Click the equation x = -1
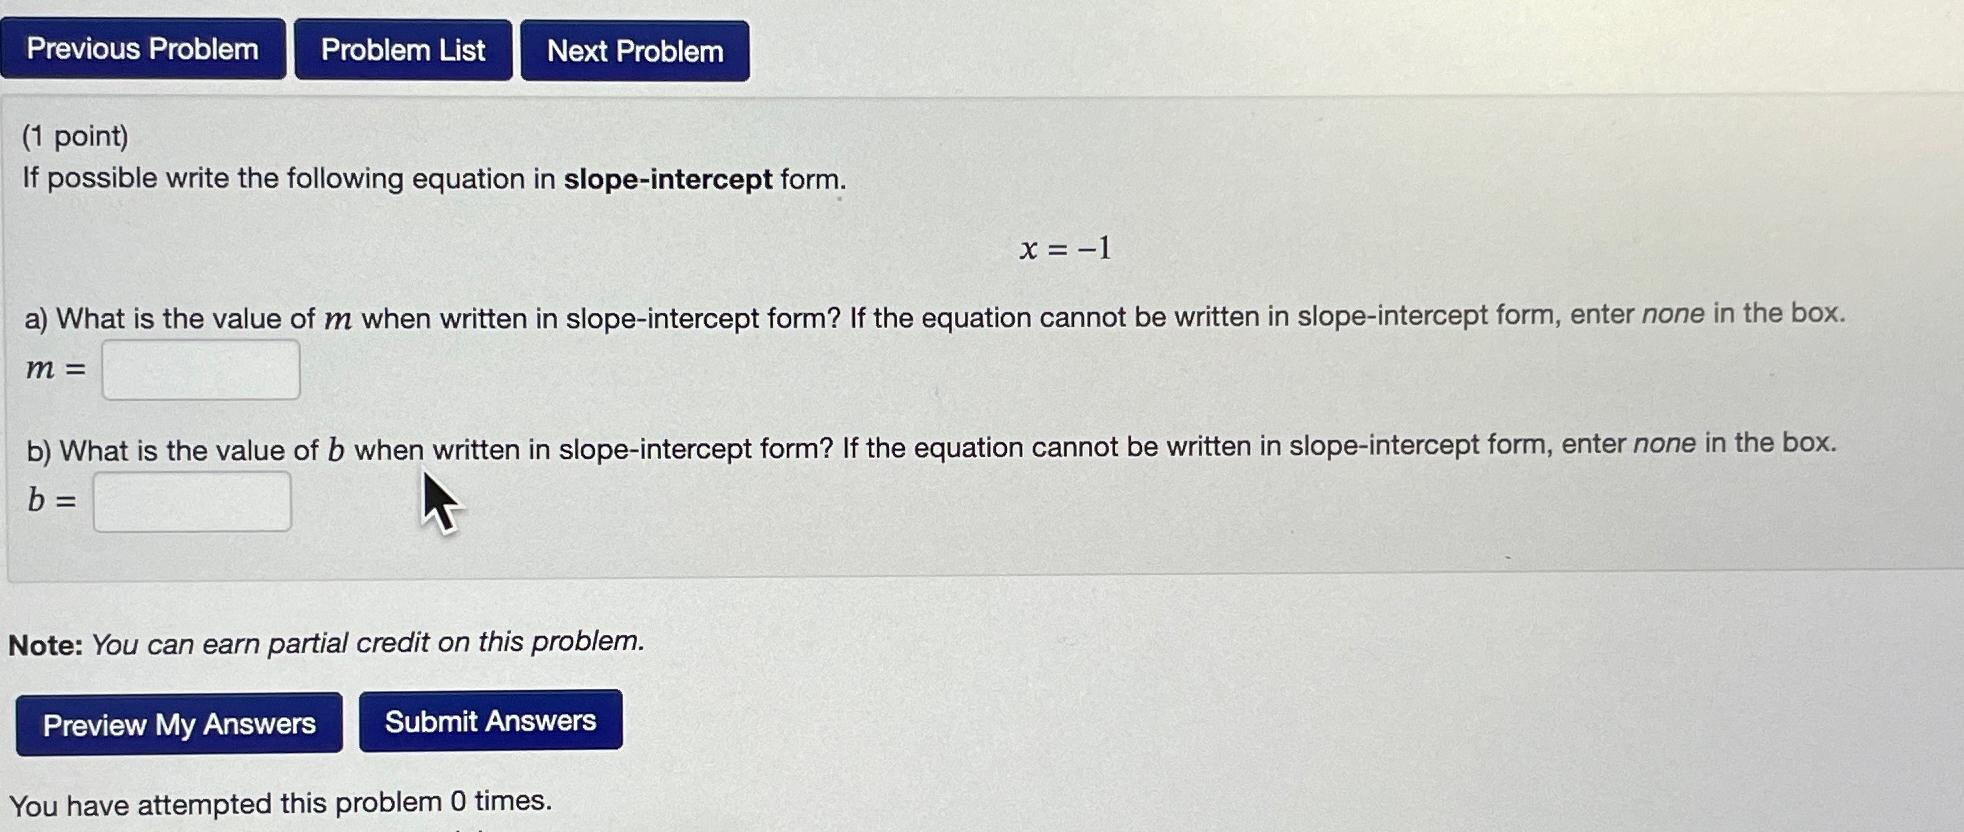 [x=1065, y=249]
